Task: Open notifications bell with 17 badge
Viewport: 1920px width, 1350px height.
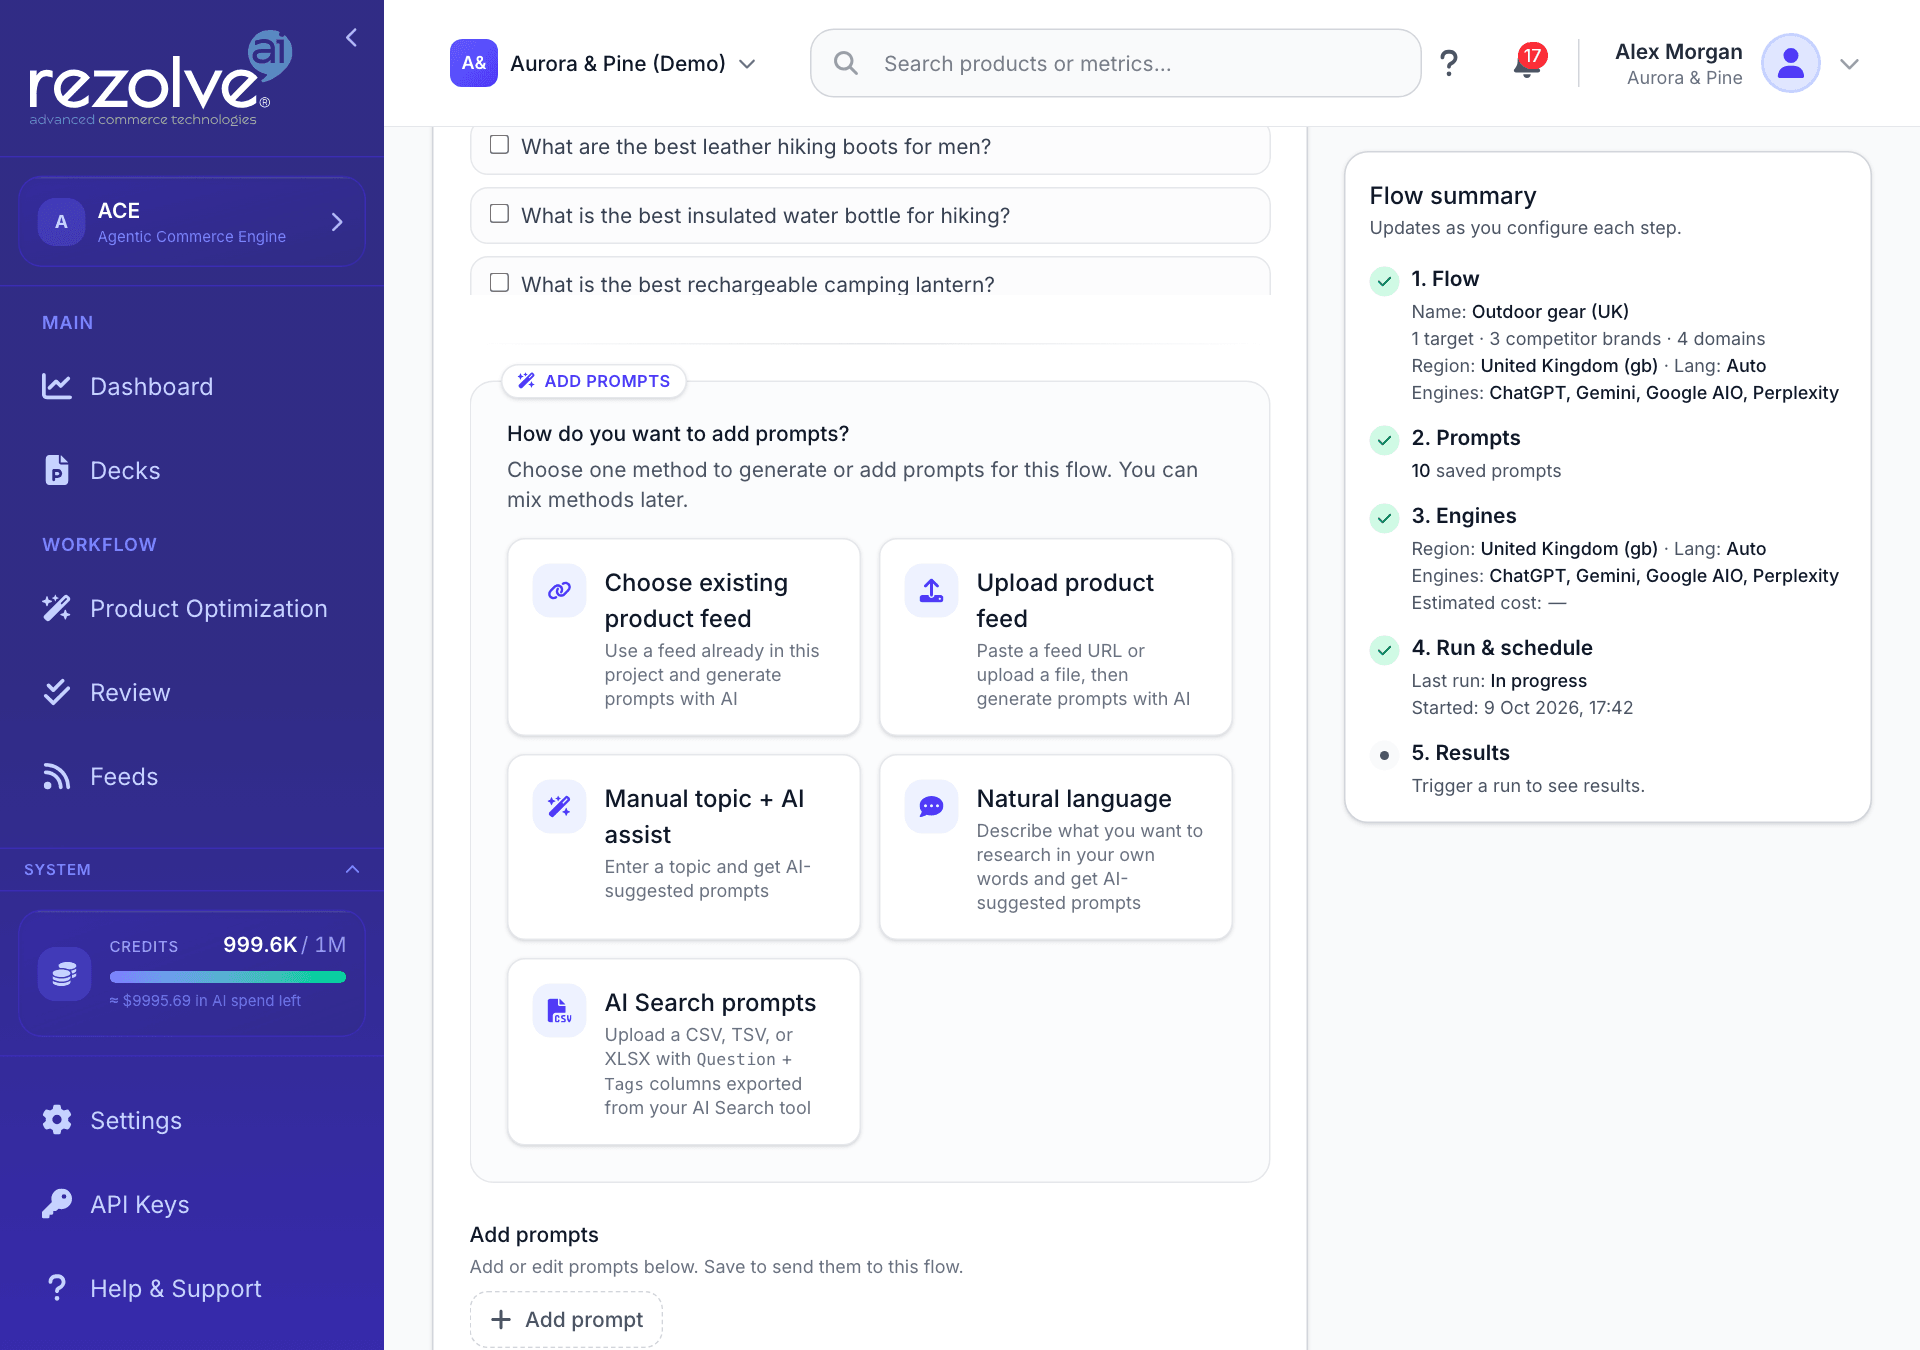Action: coord(1528,62)
